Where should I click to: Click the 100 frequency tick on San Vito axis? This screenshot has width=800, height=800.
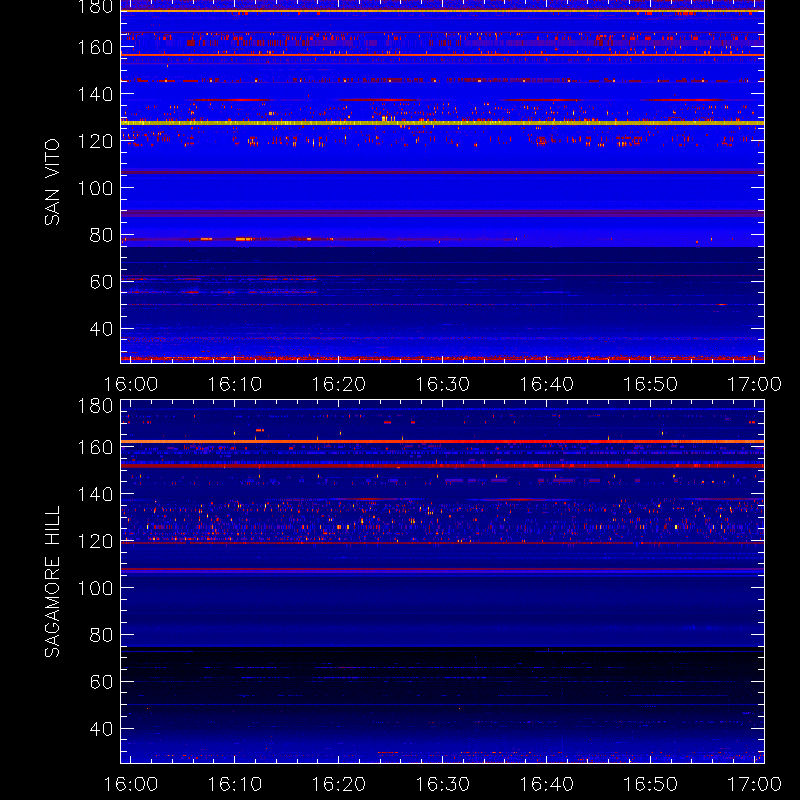95,188
